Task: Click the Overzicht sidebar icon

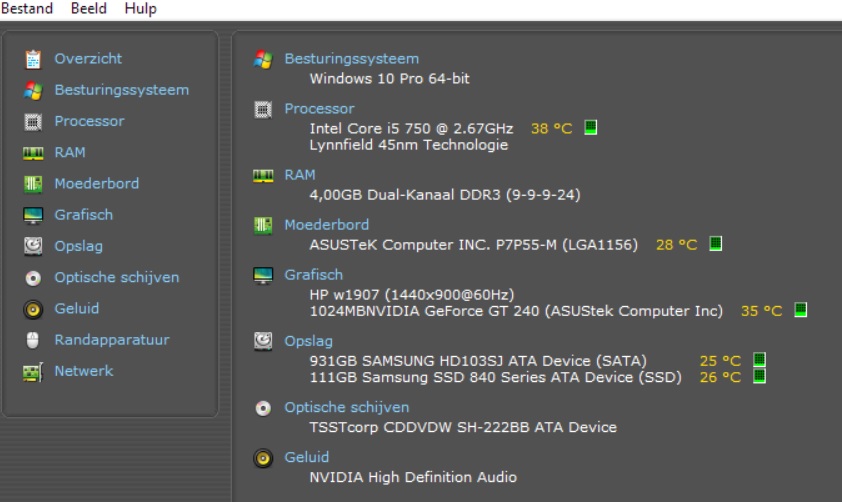Action: pyautogui.click(x=34, y=59)
